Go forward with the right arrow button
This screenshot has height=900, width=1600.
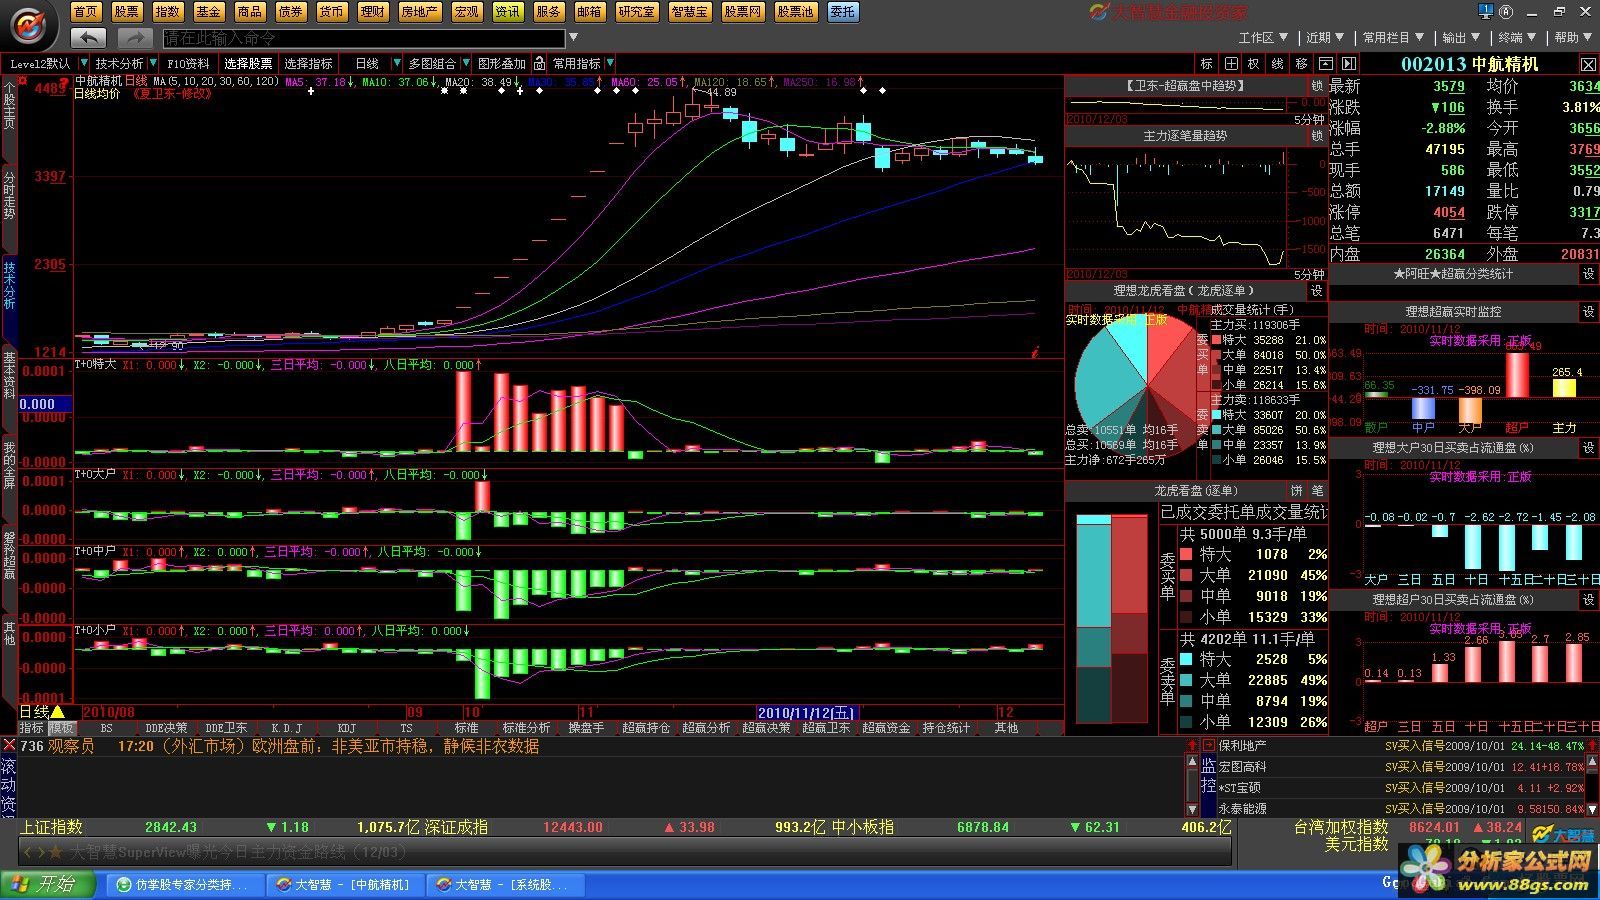(134, 37)
